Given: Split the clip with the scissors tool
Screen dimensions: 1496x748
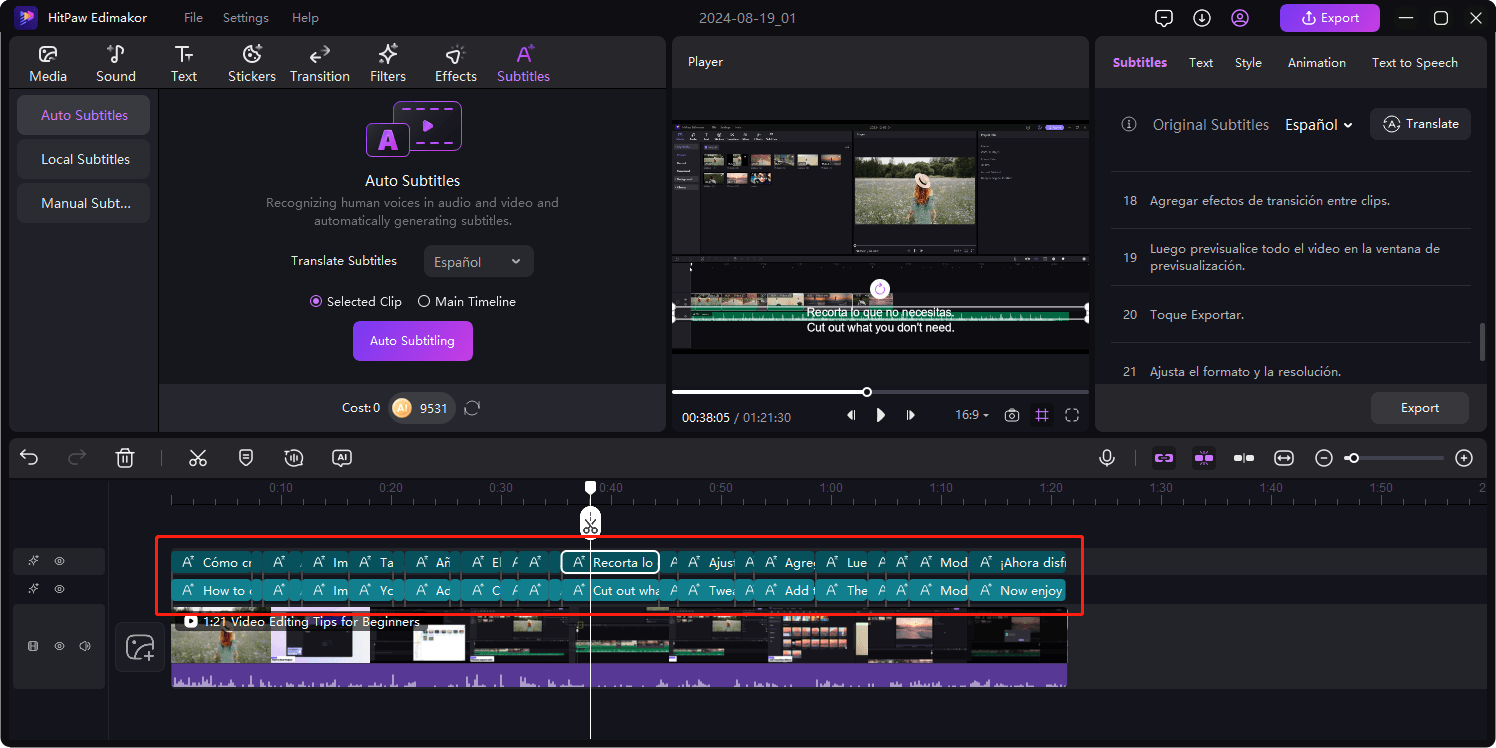Looking at the screenshot, I should pyautogui.click(x=198, y=457).
